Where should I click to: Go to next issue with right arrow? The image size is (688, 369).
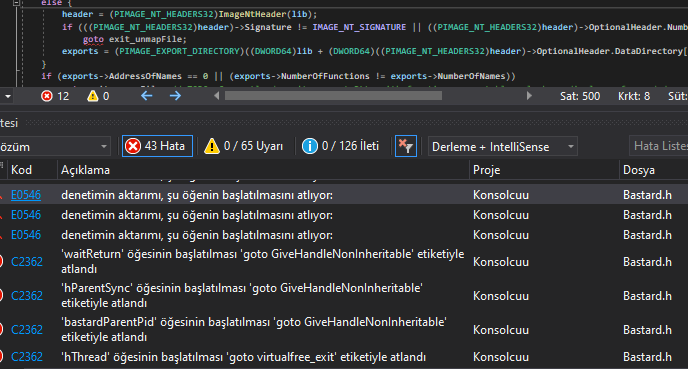[x=175, y=96]
